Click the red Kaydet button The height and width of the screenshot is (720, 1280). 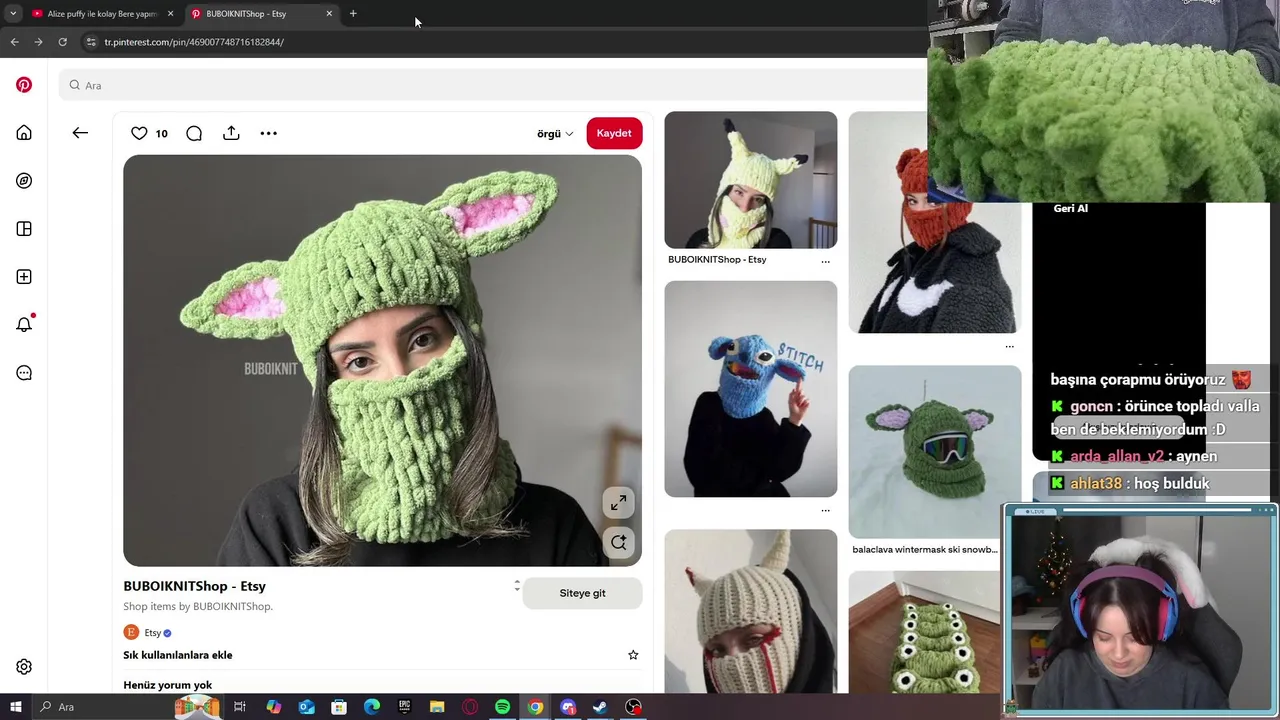(614, 133)
